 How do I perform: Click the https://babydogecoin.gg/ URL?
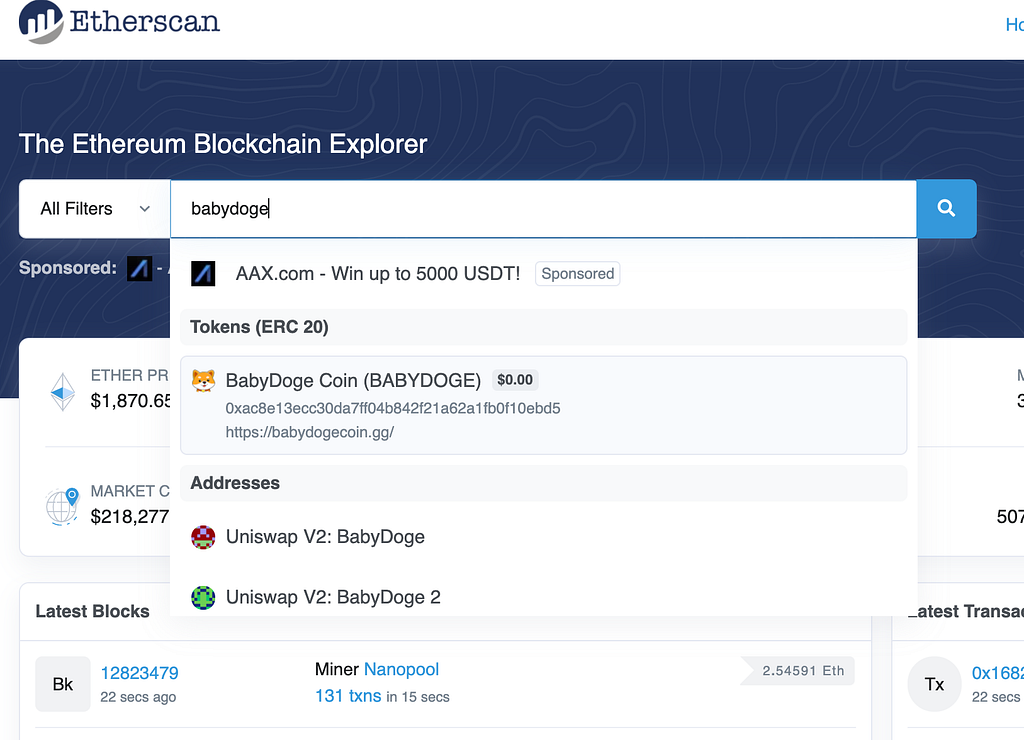point(310,432)
